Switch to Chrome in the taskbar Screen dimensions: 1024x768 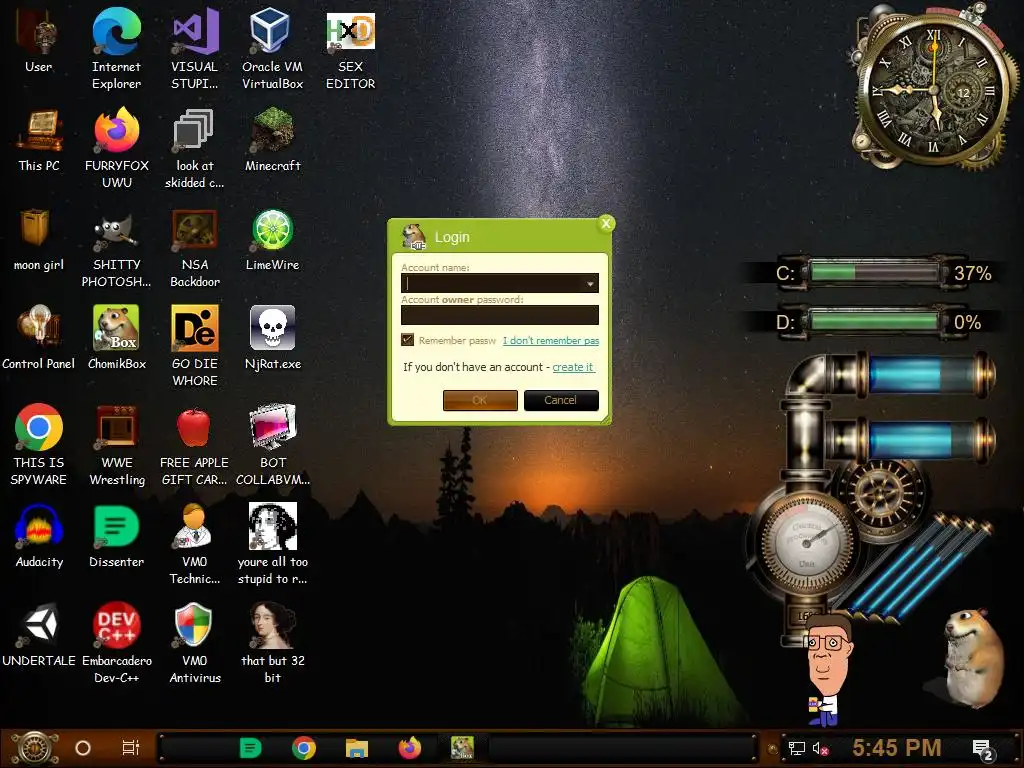(304, 748)
